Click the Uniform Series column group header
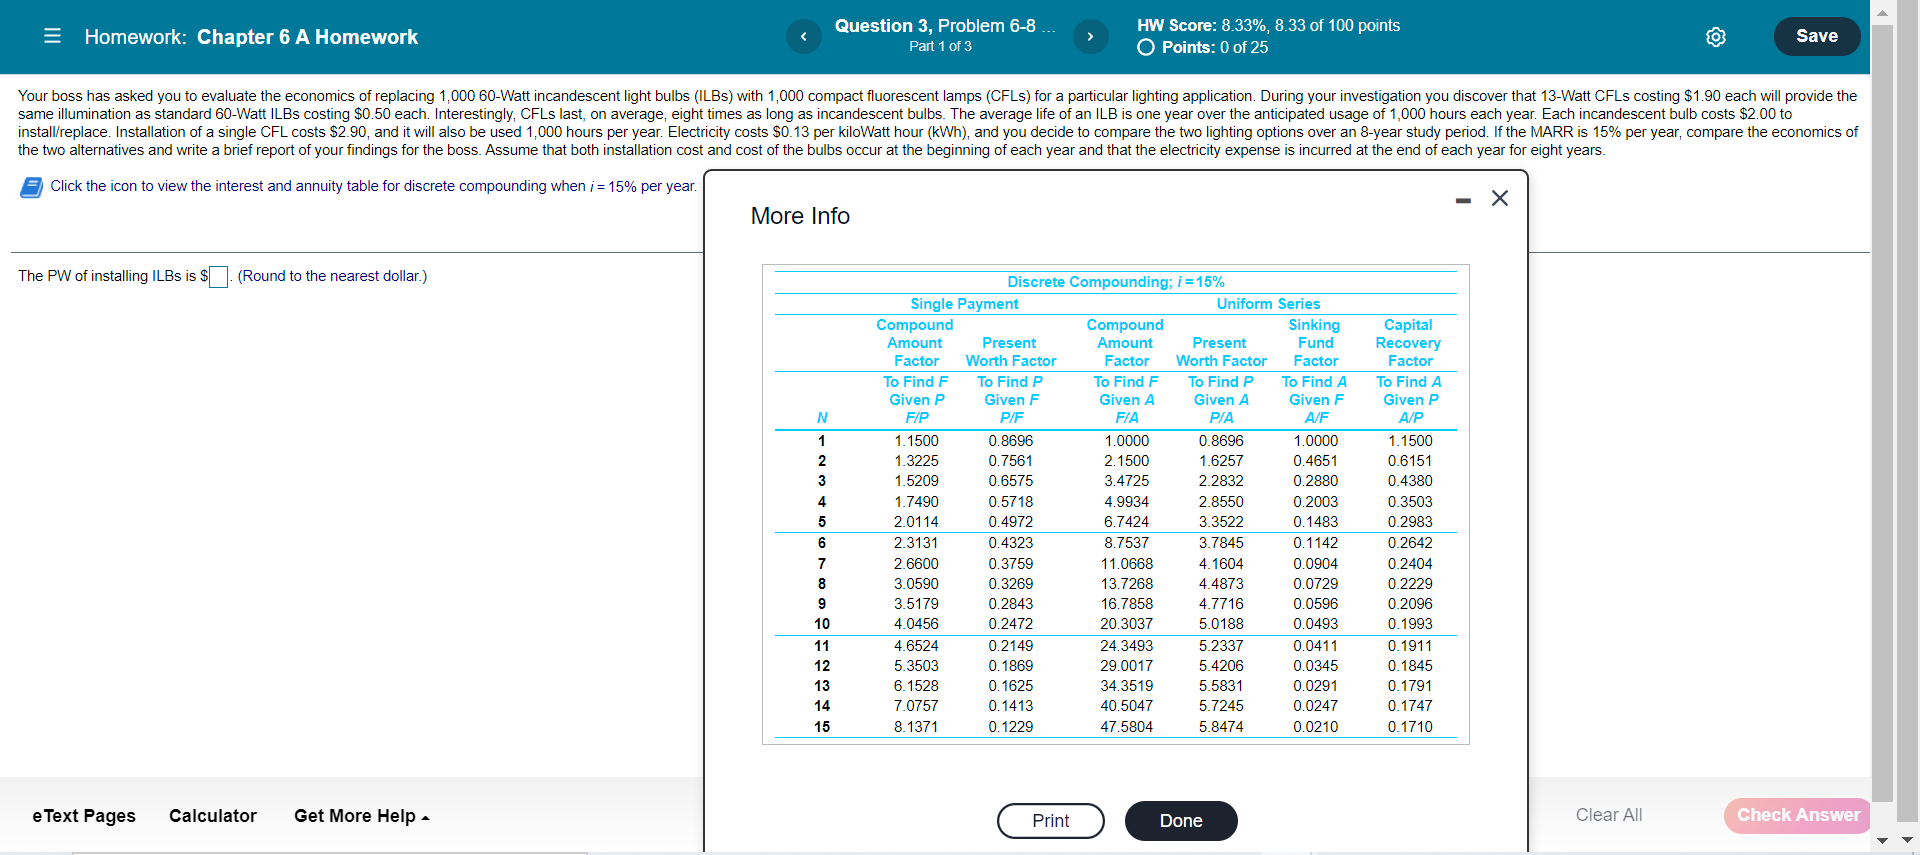1920x855 pixels. pos(1268,304)
